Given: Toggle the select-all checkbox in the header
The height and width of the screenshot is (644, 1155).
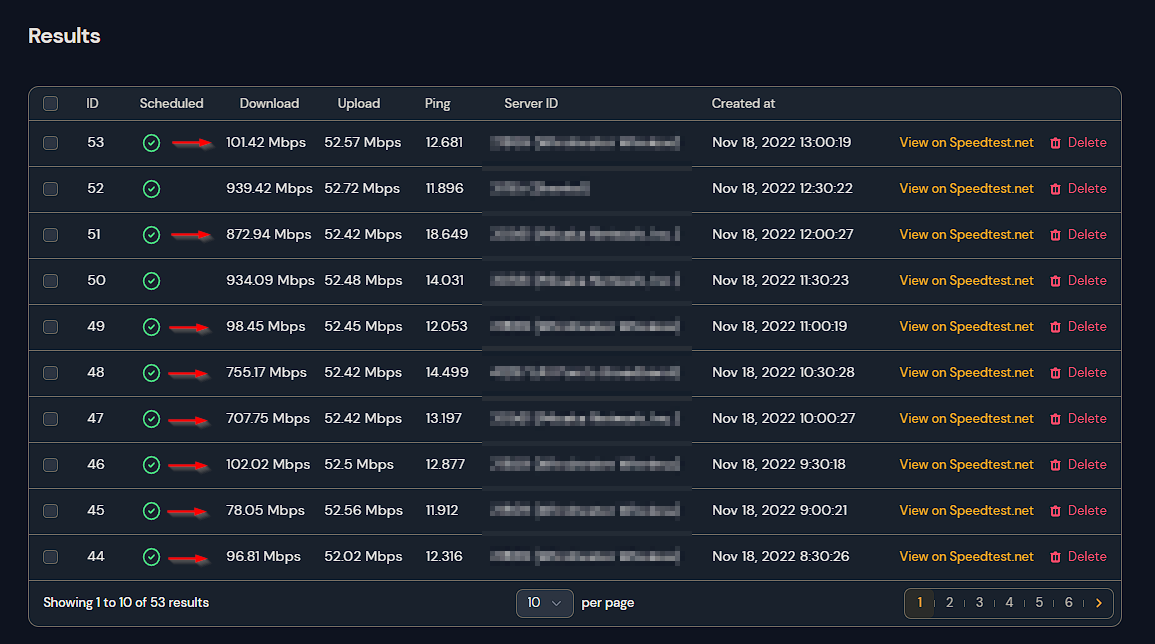Looking at the screenshot, I should pyautogui.click(x=50, y=103).
